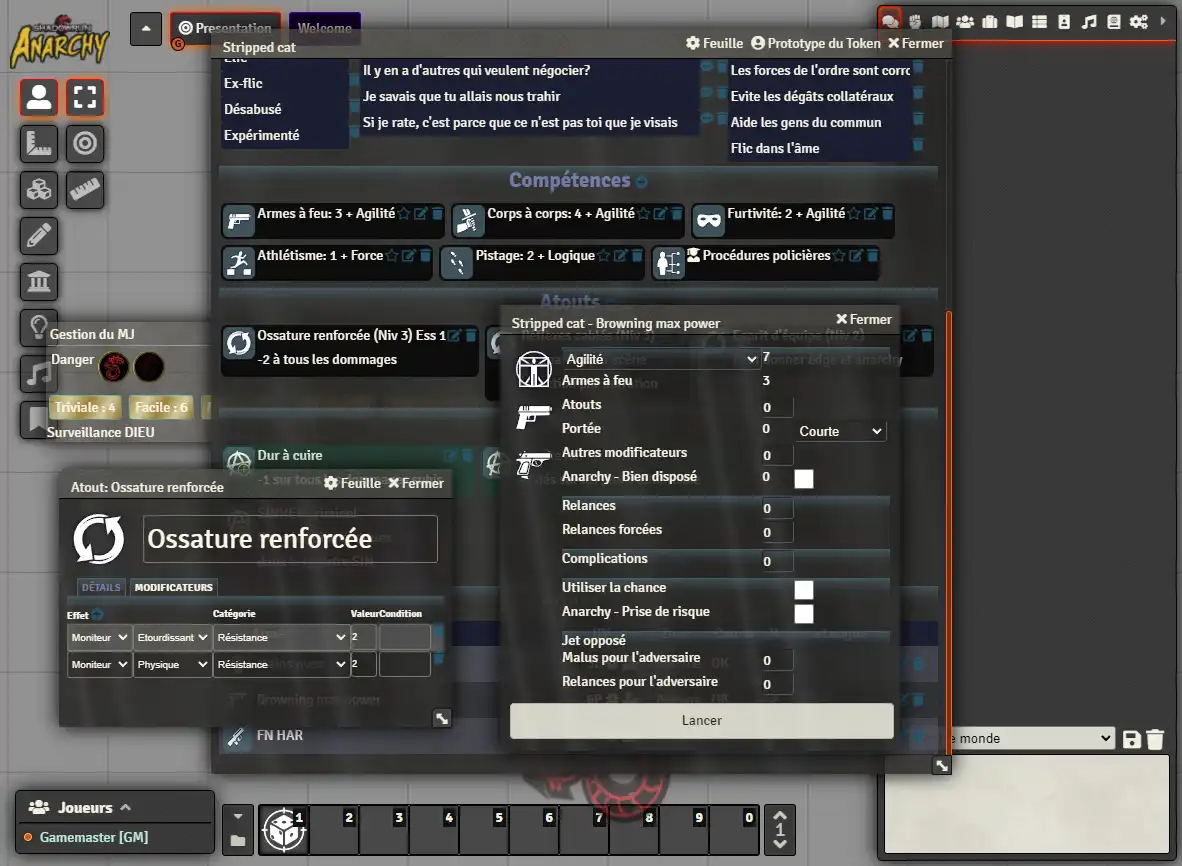Switch to the Welcome scene tab

(324, 28)
